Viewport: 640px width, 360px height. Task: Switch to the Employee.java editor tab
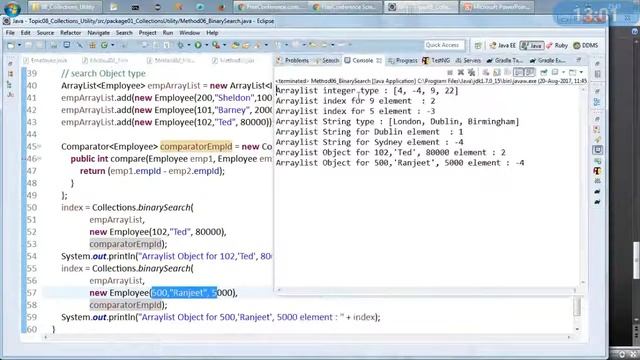click(45, 60)
